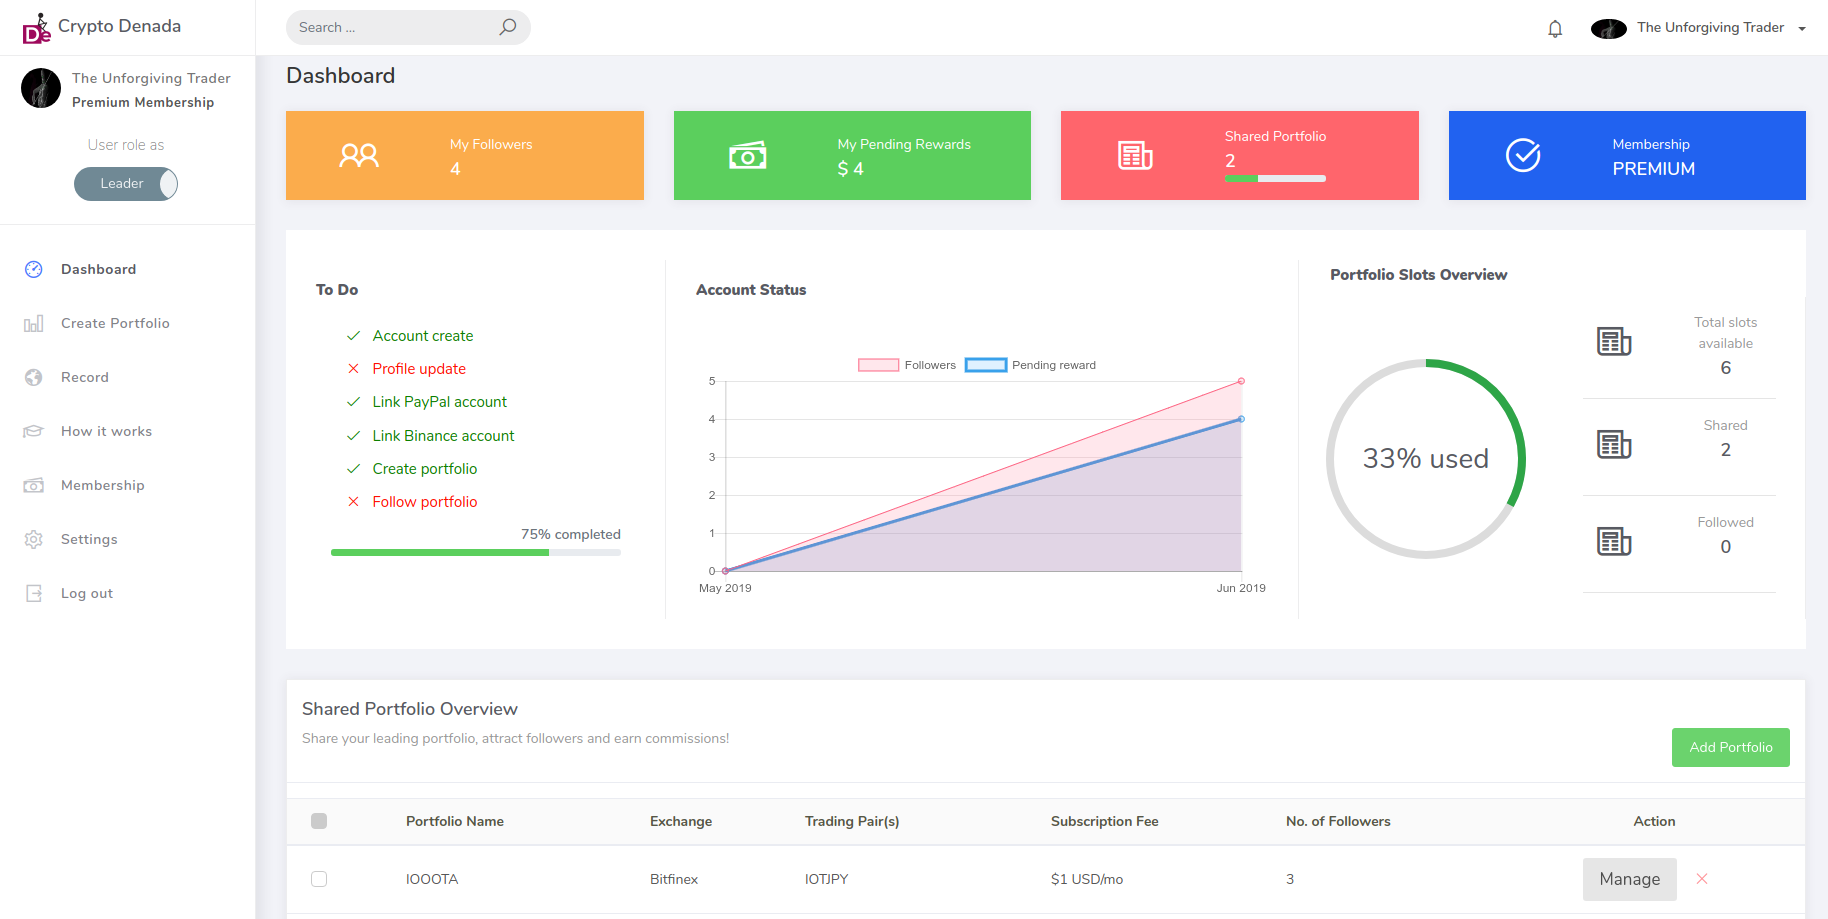Click the Shared Portfolio progress bar

point(1275,179)
